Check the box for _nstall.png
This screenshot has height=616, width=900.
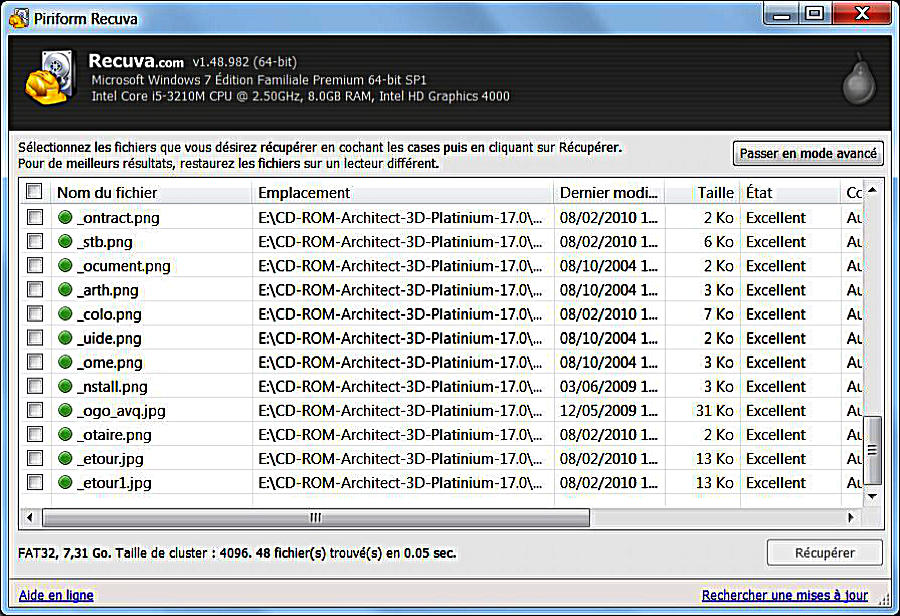(35, 386)
